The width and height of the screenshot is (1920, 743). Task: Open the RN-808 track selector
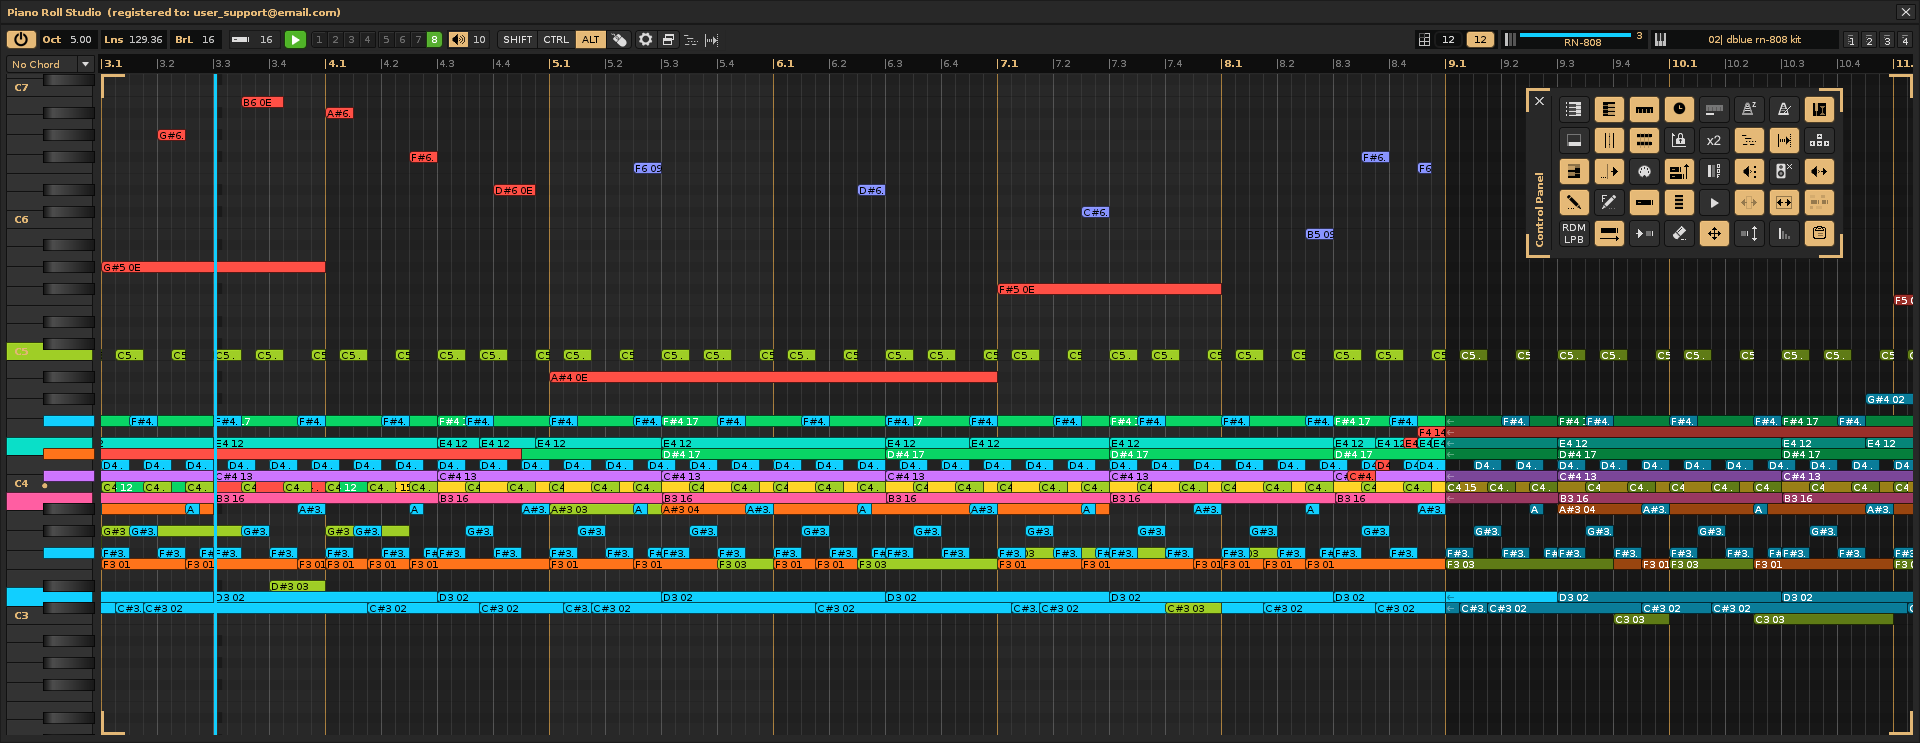[x=1582, y=40]
